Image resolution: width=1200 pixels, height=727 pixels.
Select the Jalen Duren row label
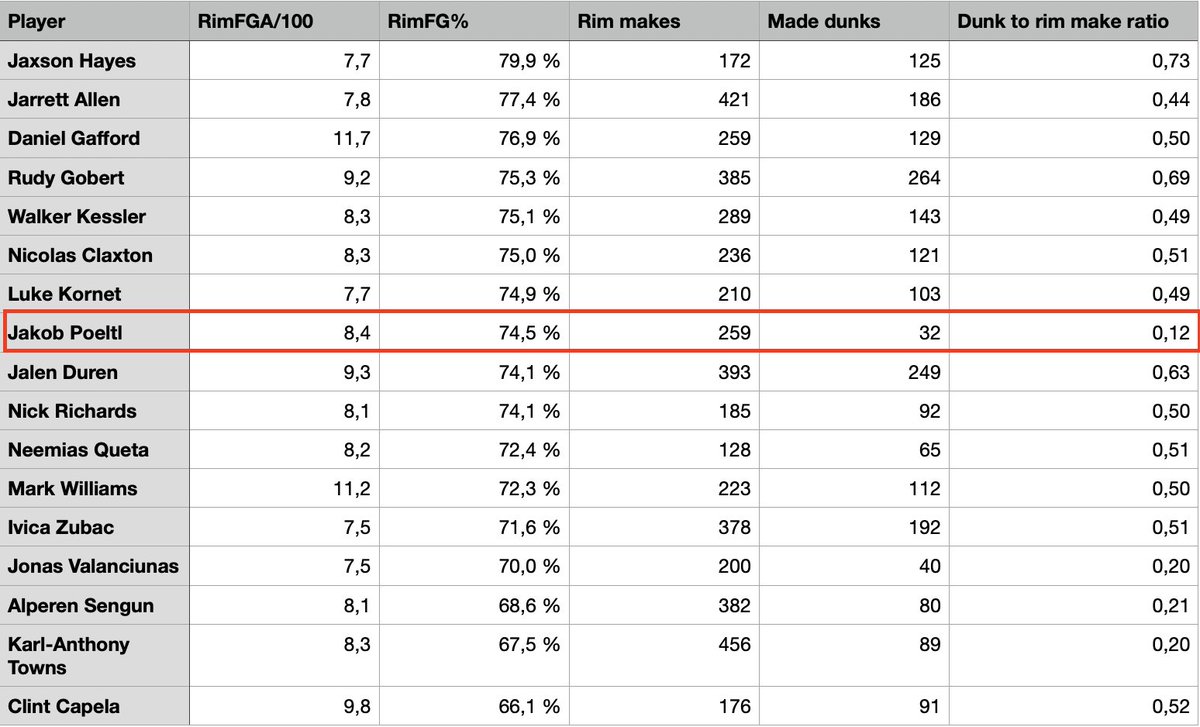[95, 372]
